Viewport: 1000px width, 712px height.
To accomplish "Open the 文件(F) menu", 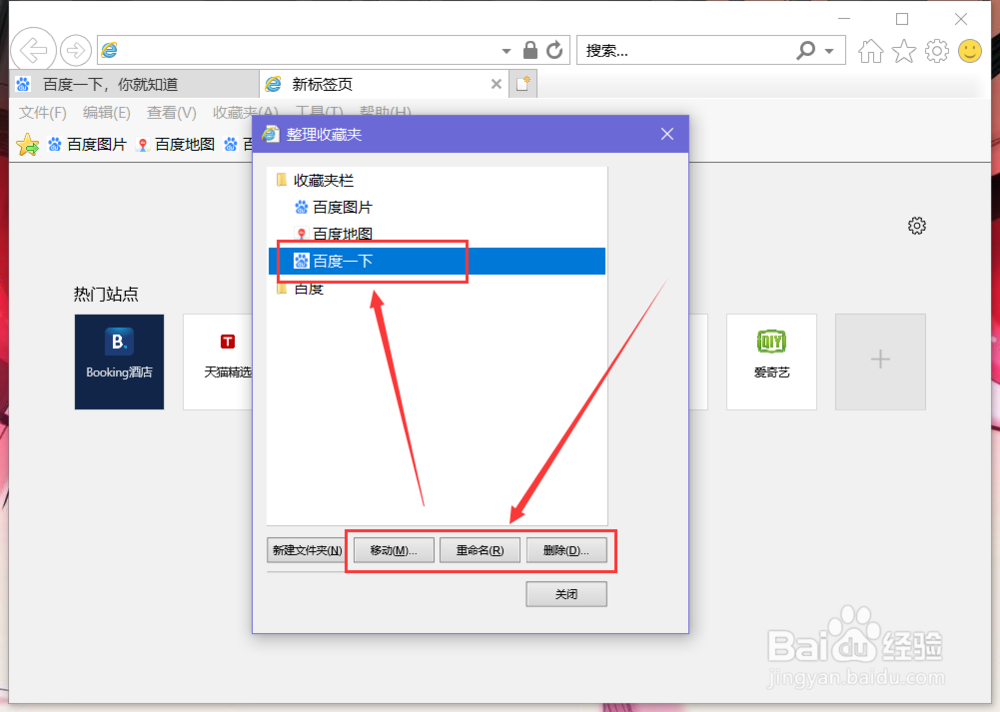I will [43, 113].
